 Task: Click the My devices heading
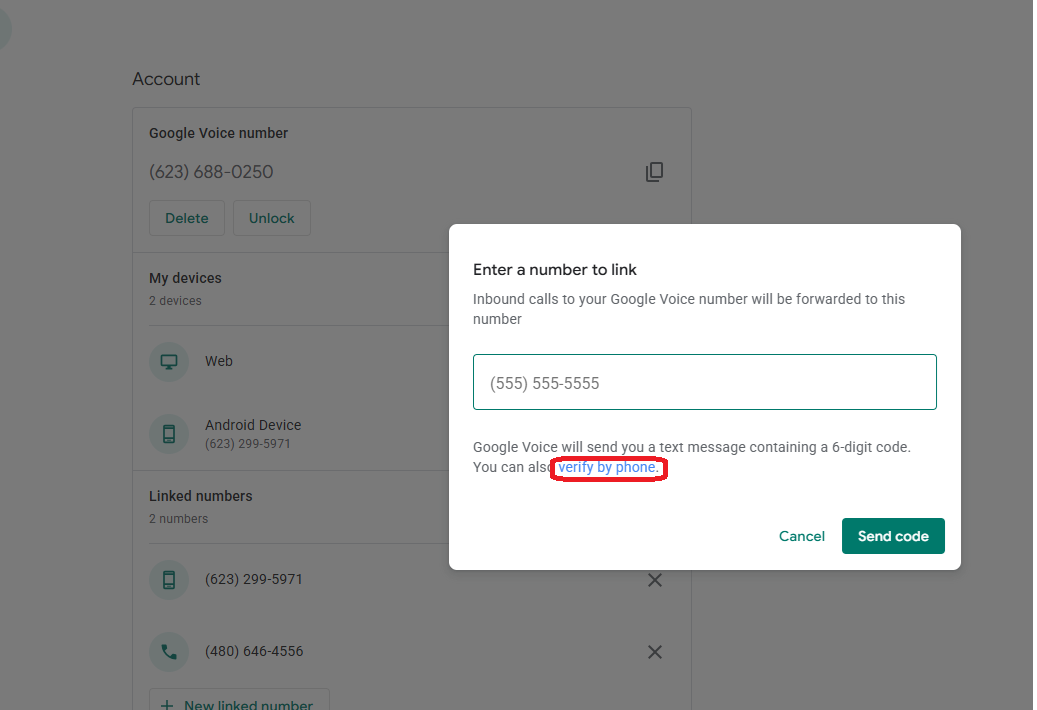click(x=185, y=278)
